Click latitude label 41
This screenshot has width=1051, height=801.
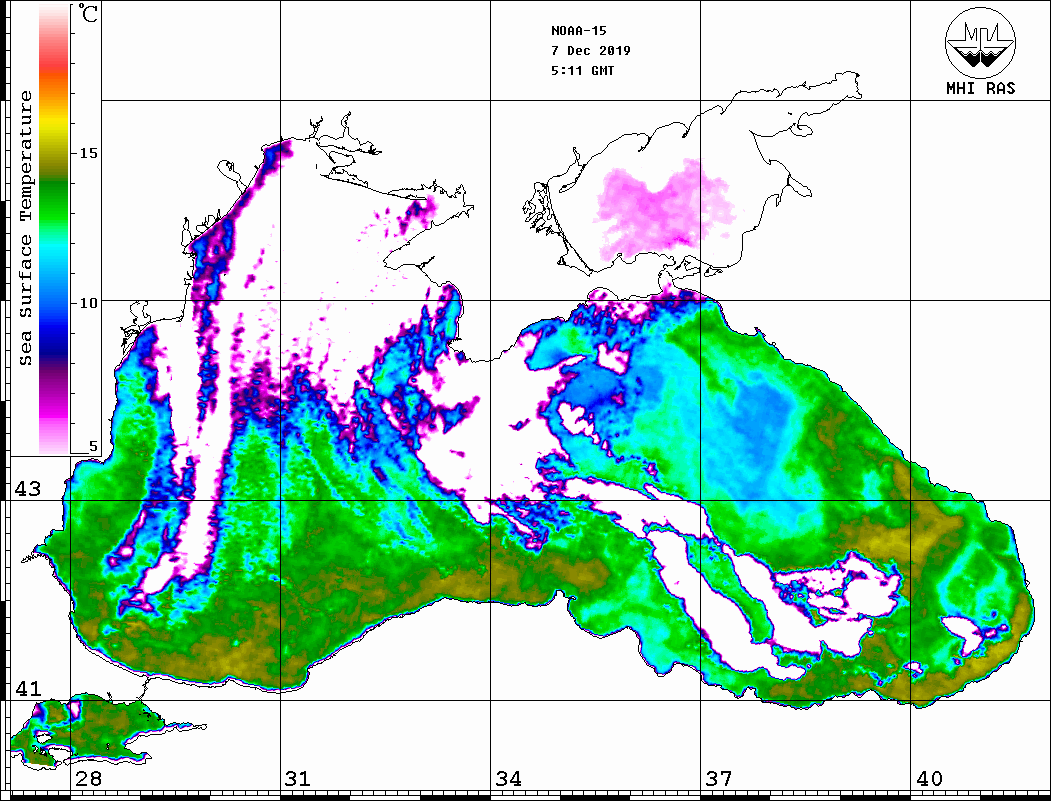[27, 688]
